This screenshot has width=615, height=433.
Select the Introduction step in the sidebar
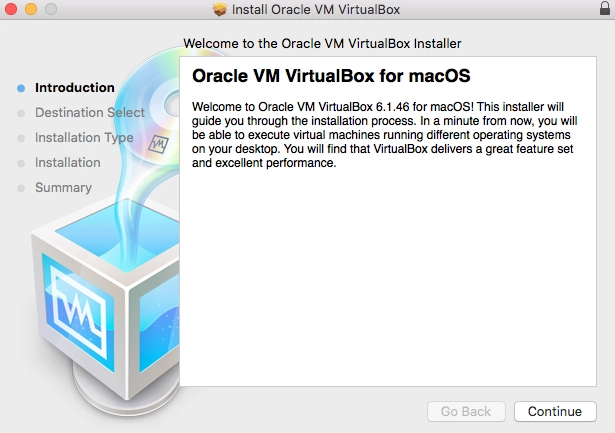pyautogui.click(x=74, y=88)
